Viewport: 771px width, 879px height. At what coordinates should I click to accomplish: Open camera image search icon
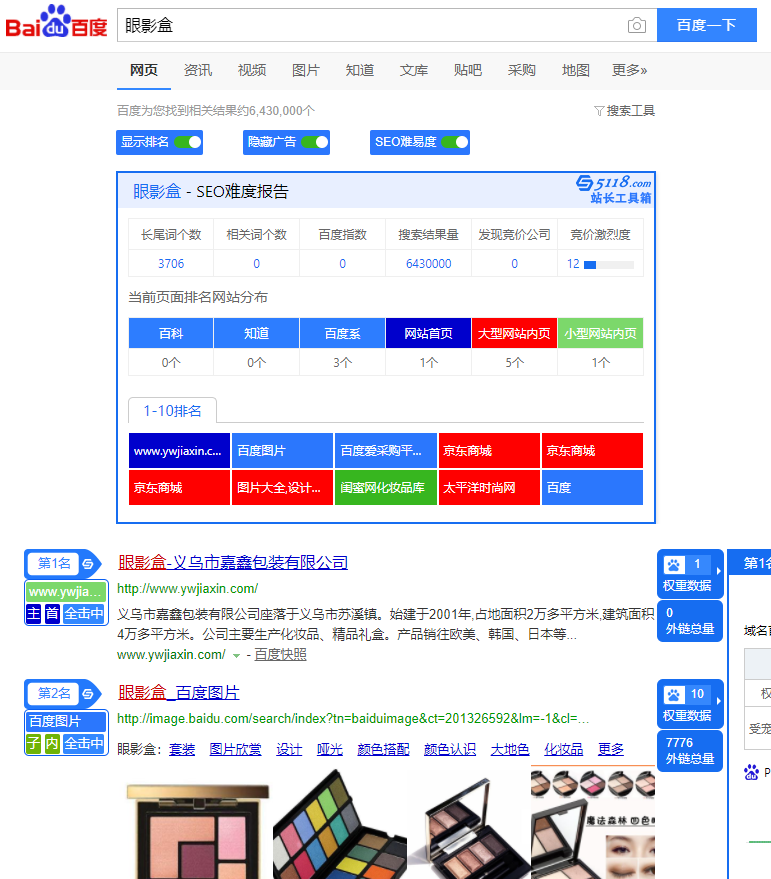click(636, 25)
